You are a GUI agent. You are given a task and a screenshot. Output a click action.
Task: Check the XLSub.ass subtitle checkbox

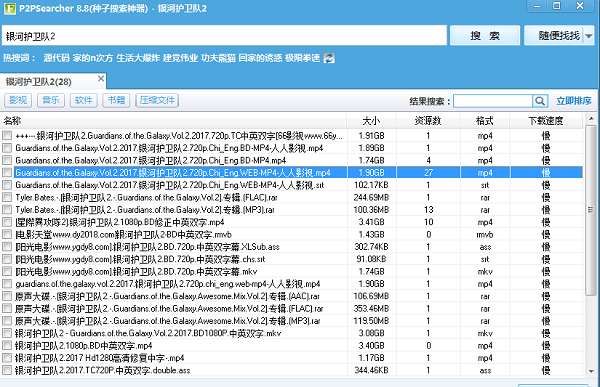click(x=7, y=247)
